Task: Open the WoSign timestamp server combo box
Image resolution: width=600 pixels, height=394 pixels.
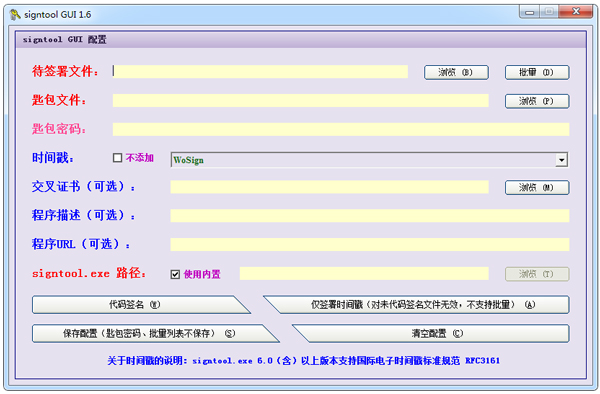Action: [369, 160]
